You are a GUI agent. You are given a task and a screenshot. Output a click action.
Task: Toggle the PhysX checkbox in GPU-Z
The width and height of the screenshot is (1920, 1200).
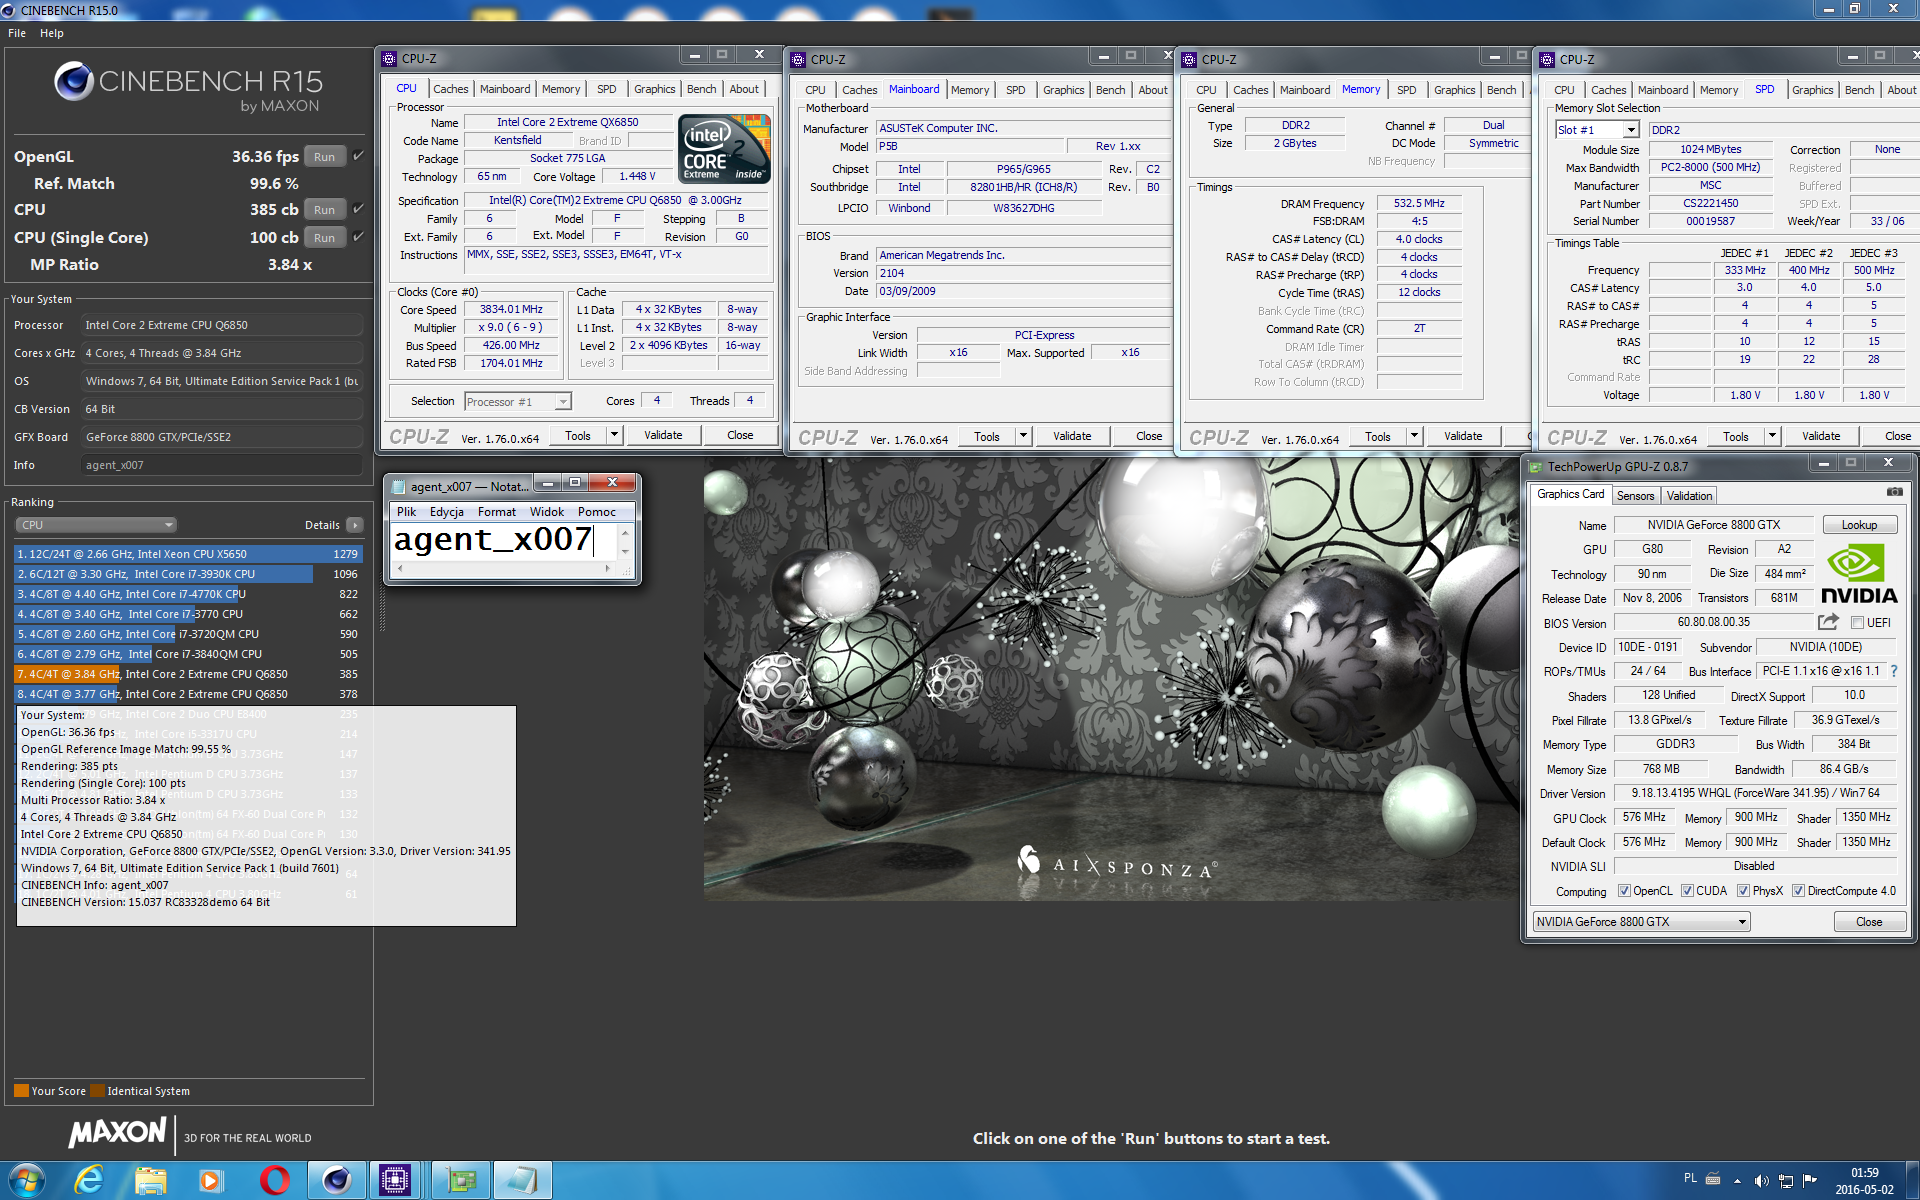click(1743, 891)
